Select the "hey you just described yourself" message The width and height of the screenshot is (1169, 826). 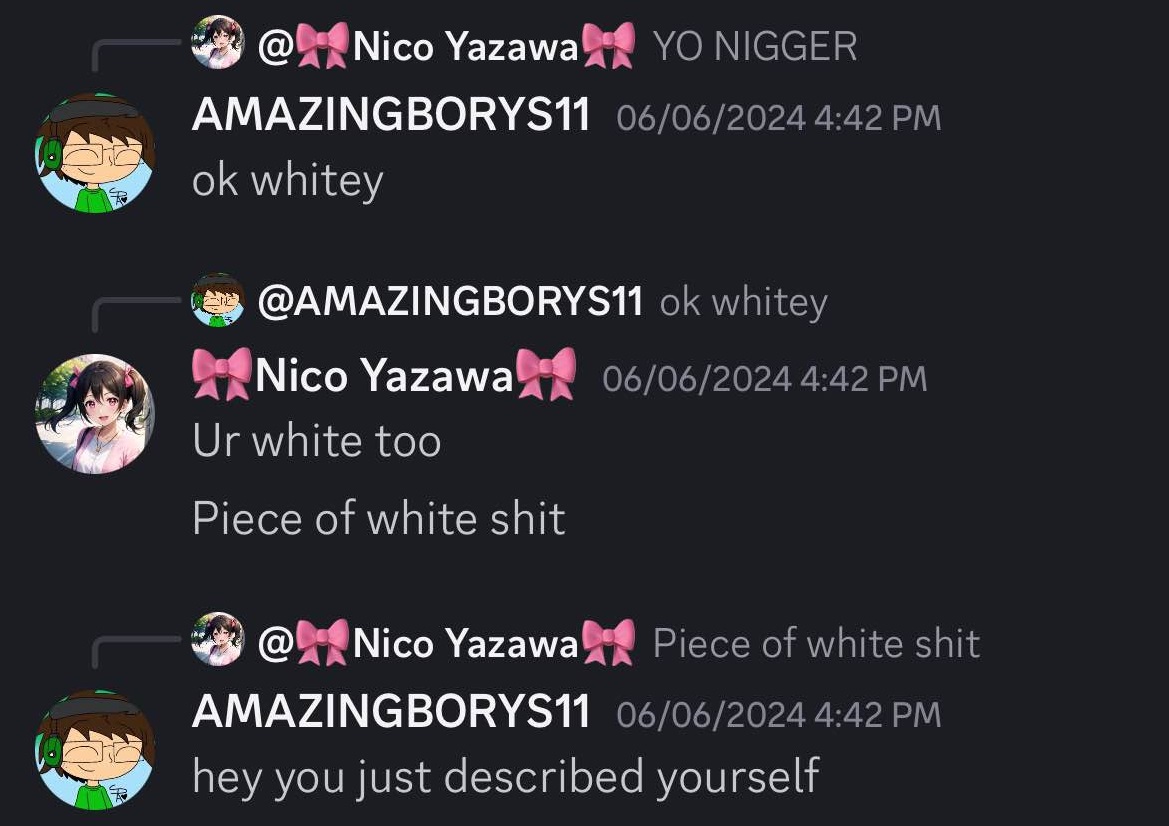coord(506,777)
